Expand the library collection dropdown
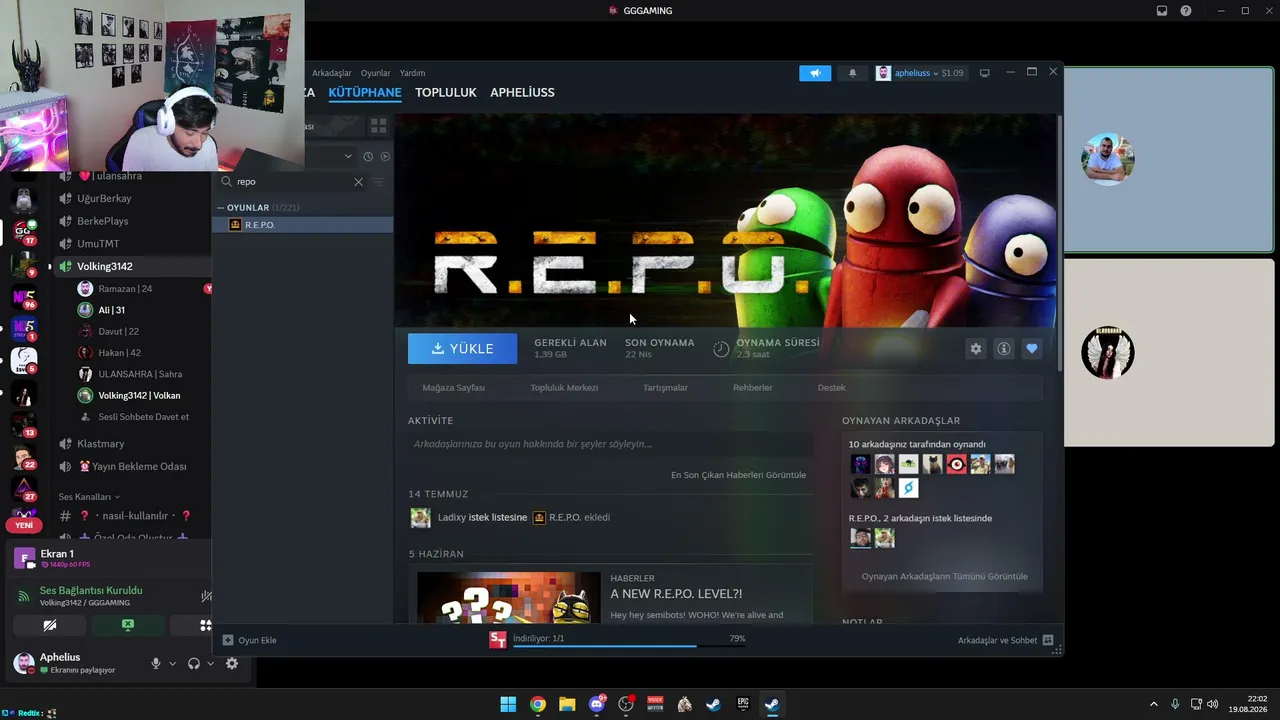 [x=348, y=157]
